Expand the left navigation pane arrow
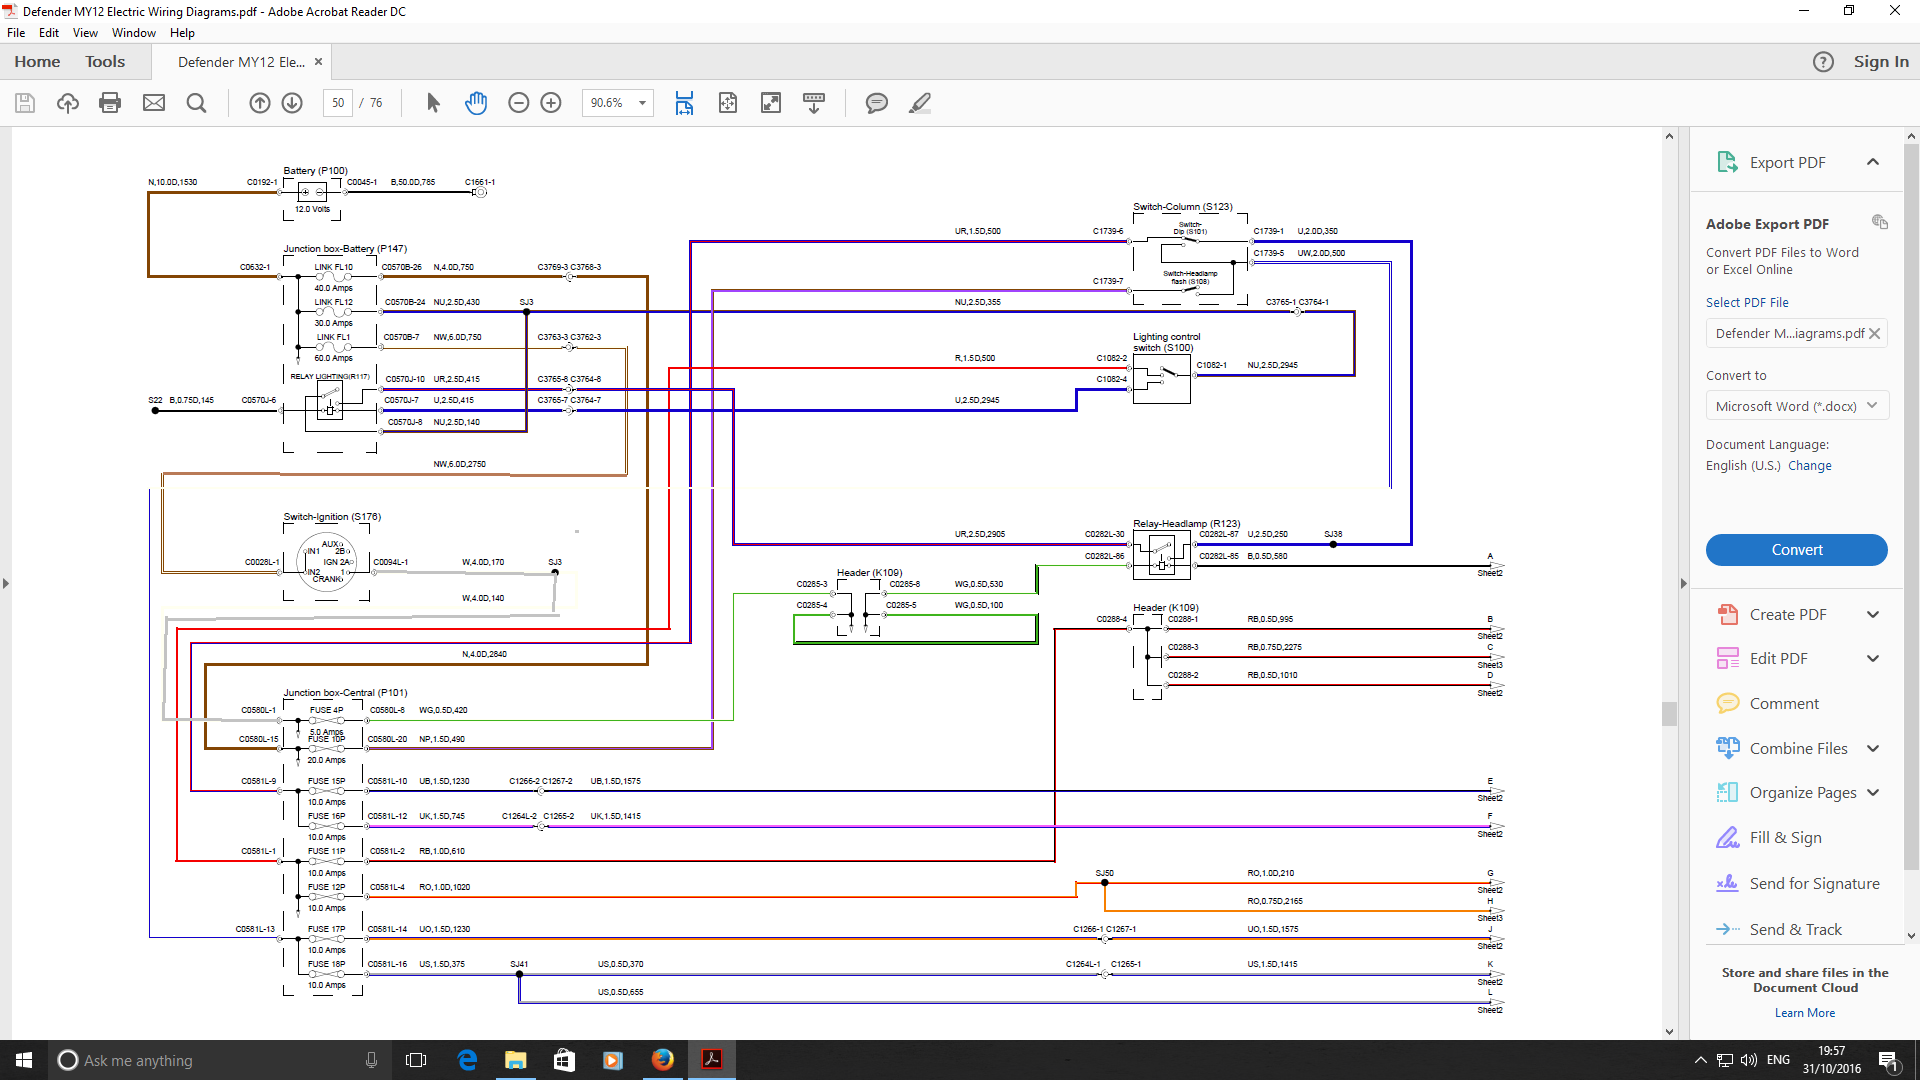Image resolution: width=1920 pixels, height=1080 pixels. coord(6,583)
